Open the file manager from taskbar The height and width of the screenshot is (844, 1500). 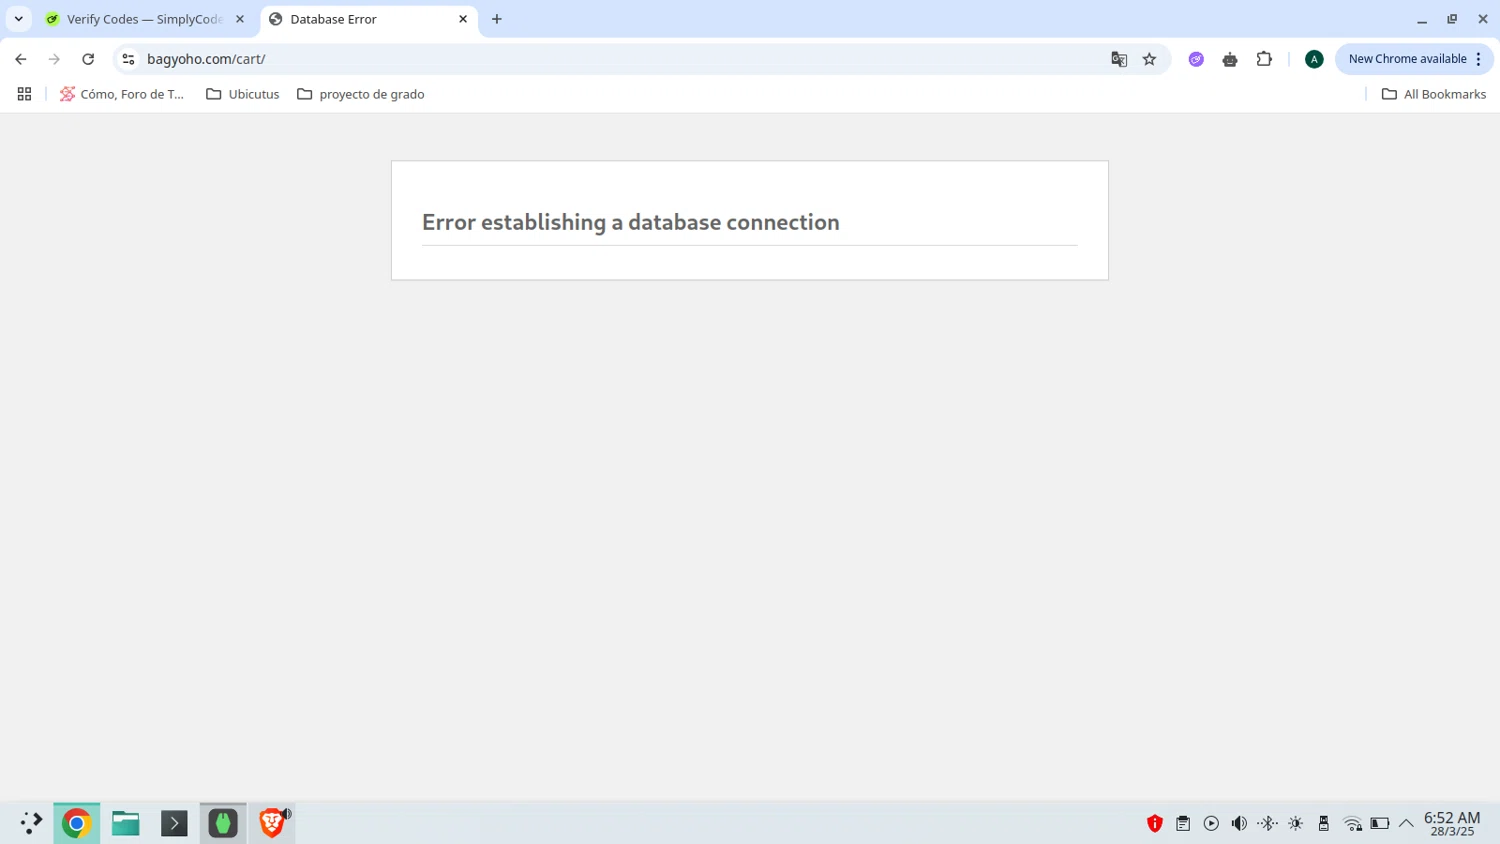(x=126, y=823)
